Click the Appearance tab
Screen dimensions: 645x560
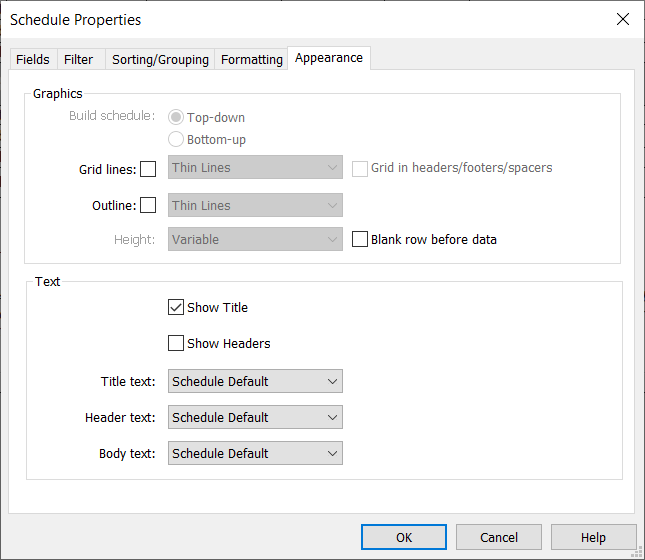pos(328,58)
